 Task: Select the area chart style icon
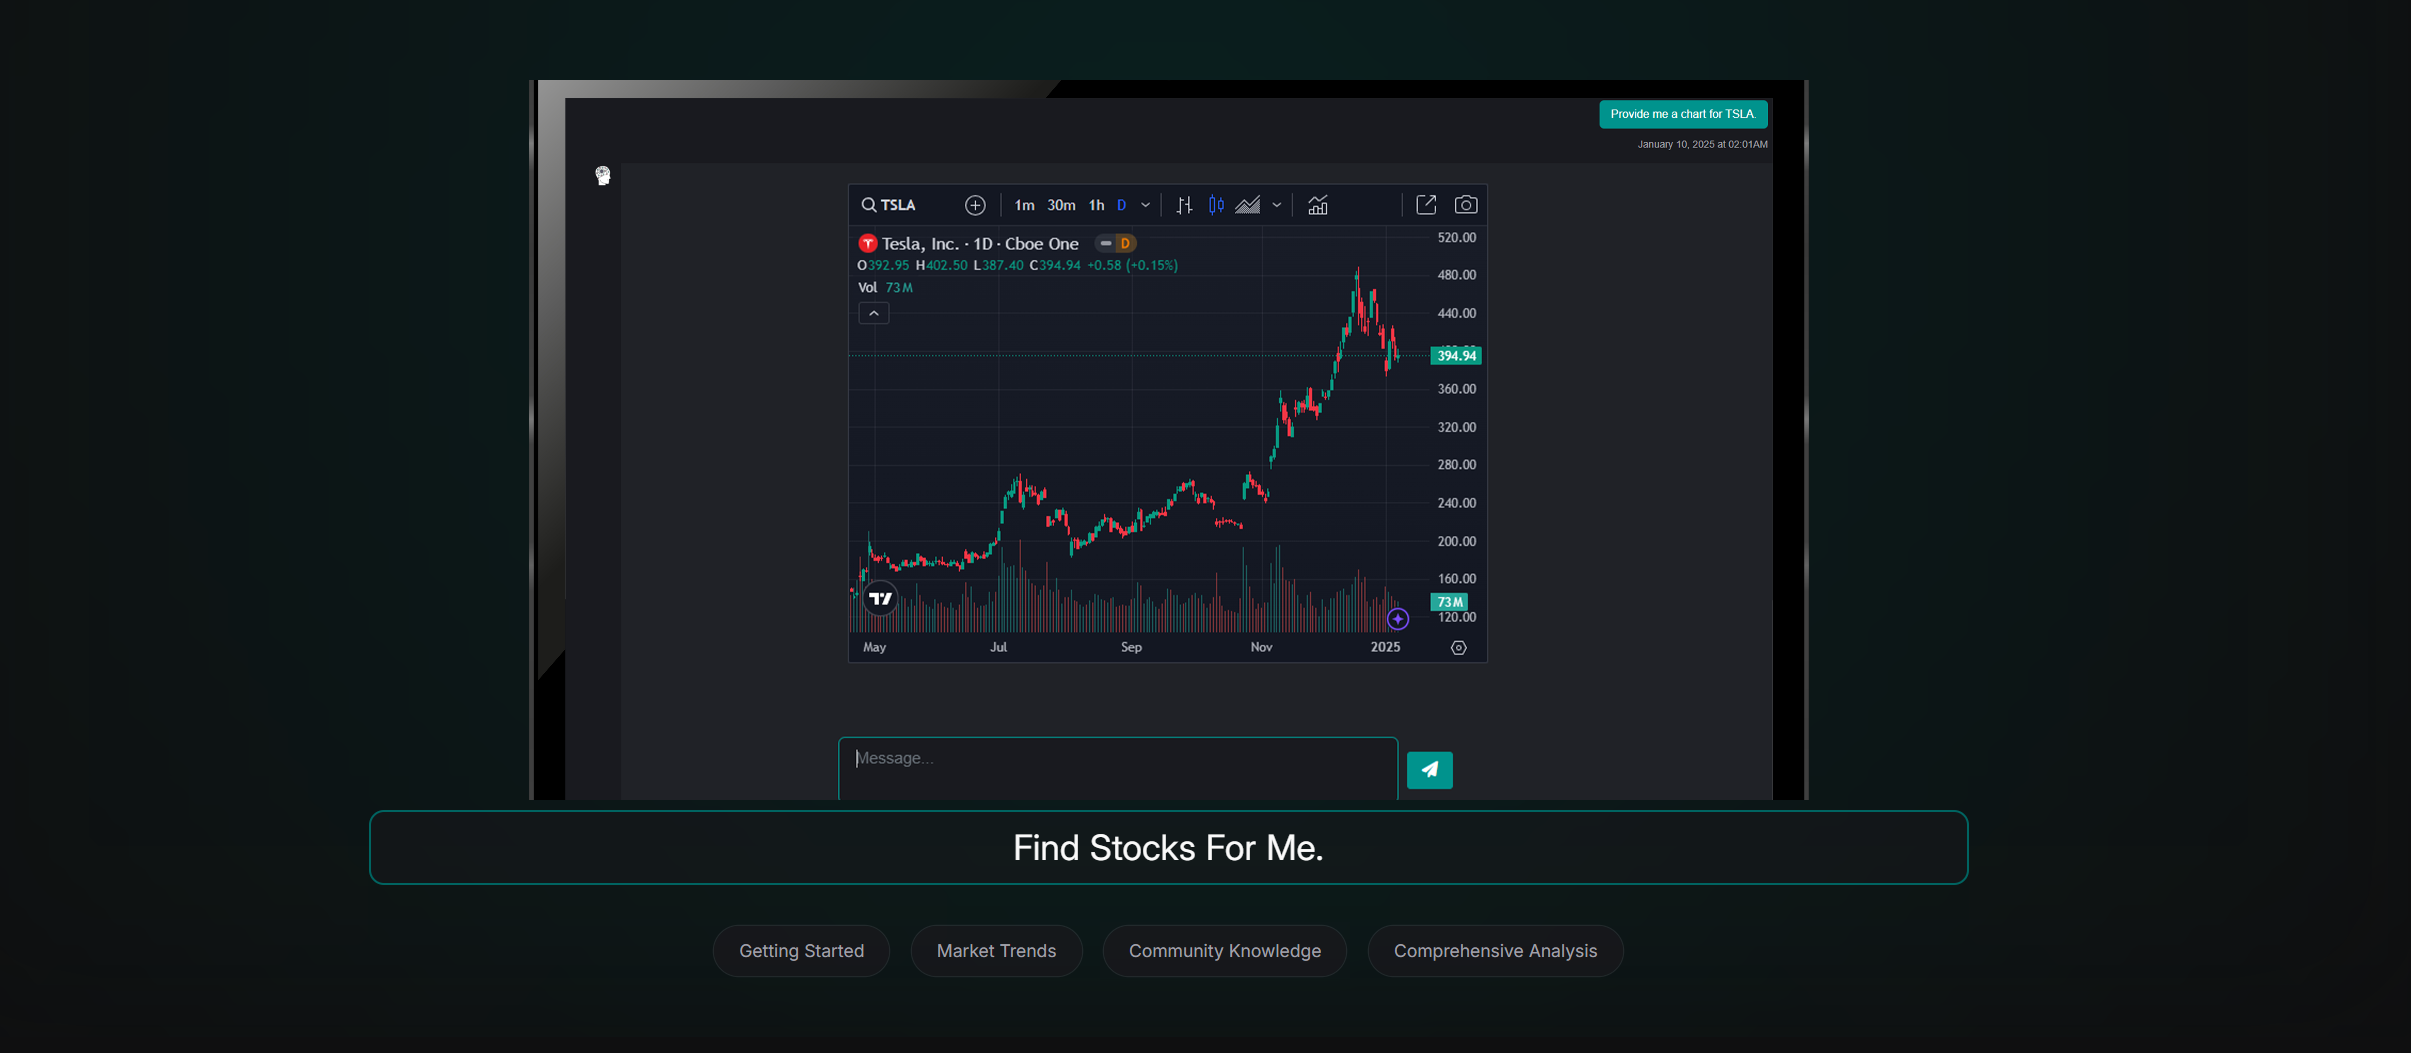click(x=1249, y=204)
